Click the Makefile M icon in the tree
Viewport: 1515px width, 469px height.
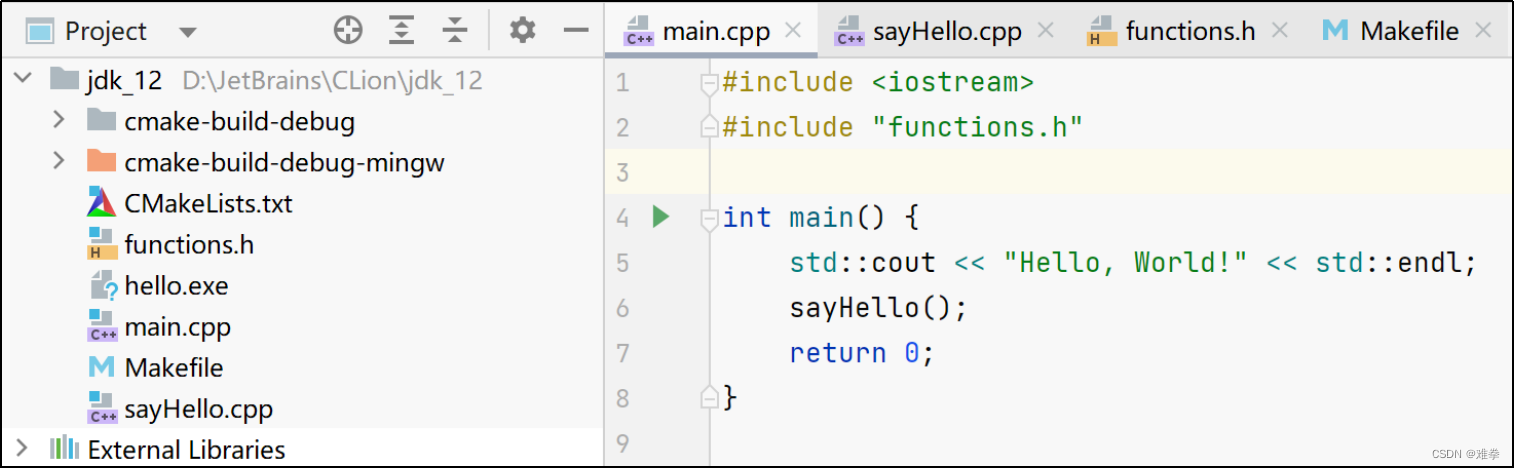[102, 368]
